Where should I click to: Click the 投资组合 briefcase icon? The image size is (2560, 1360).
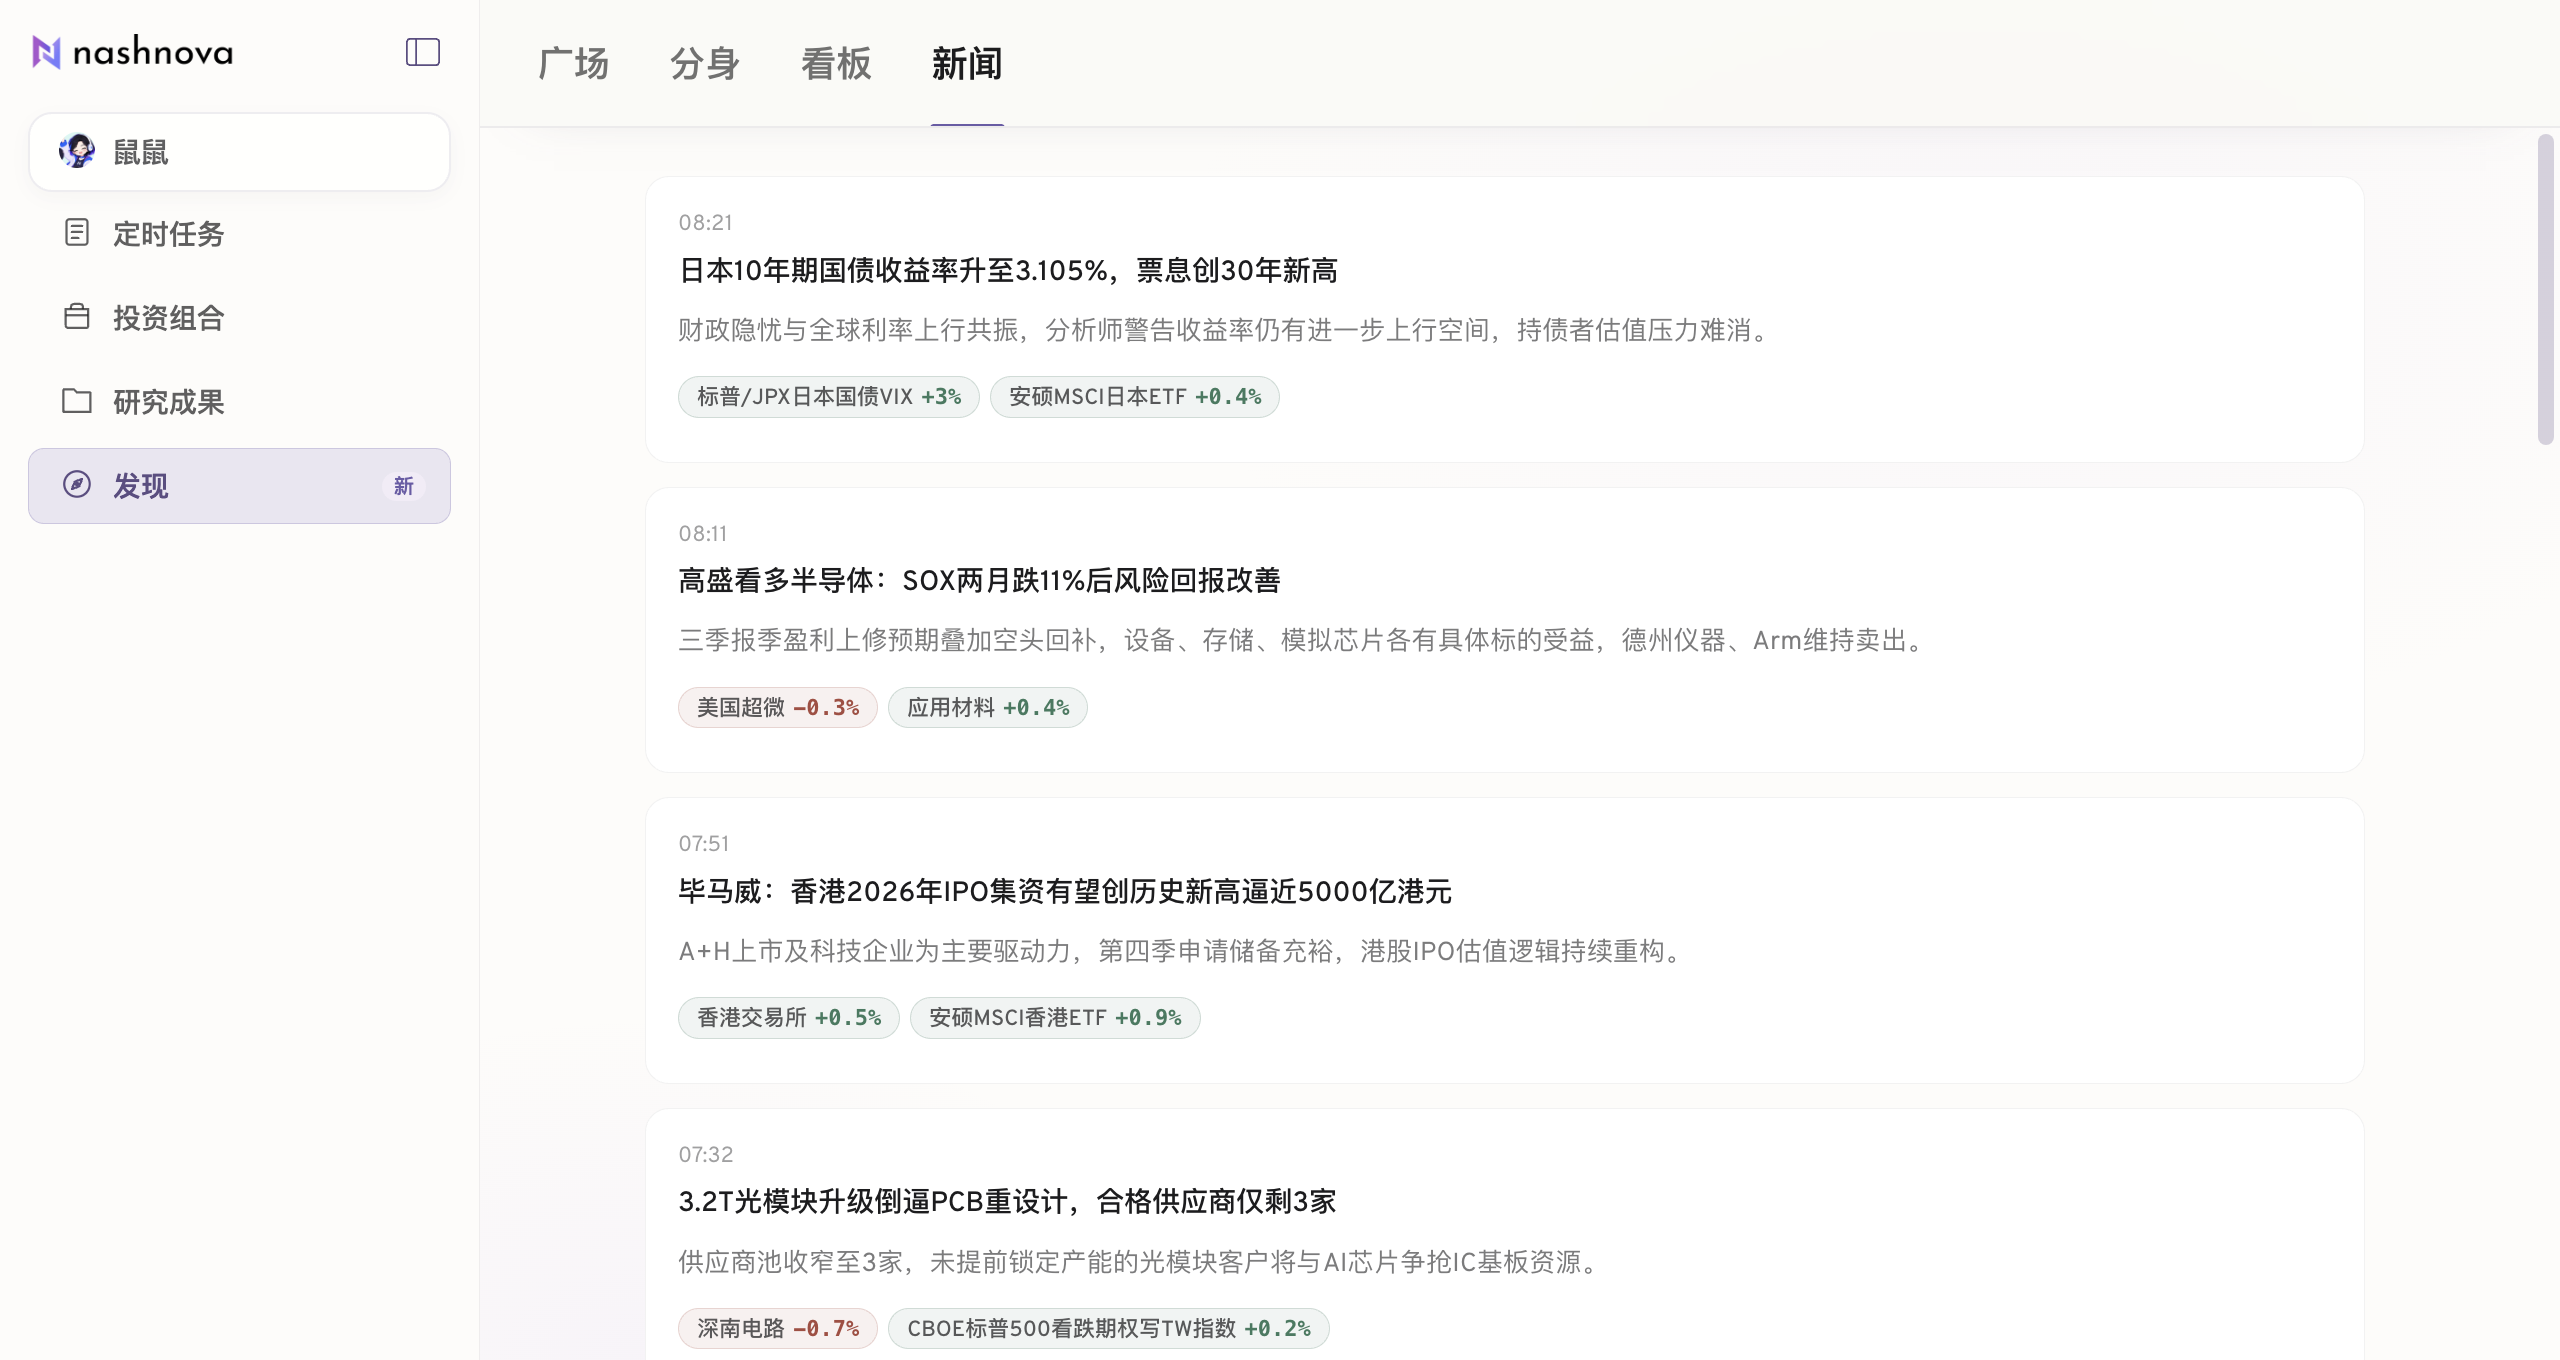[x=77, y=317]
